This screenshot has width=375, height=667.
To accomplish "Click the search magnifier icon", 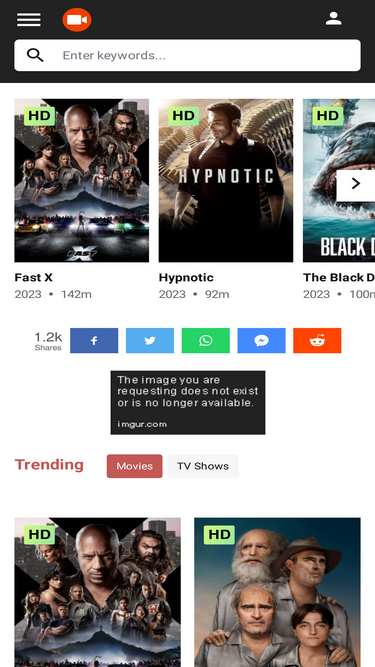I will coord(35,55).
